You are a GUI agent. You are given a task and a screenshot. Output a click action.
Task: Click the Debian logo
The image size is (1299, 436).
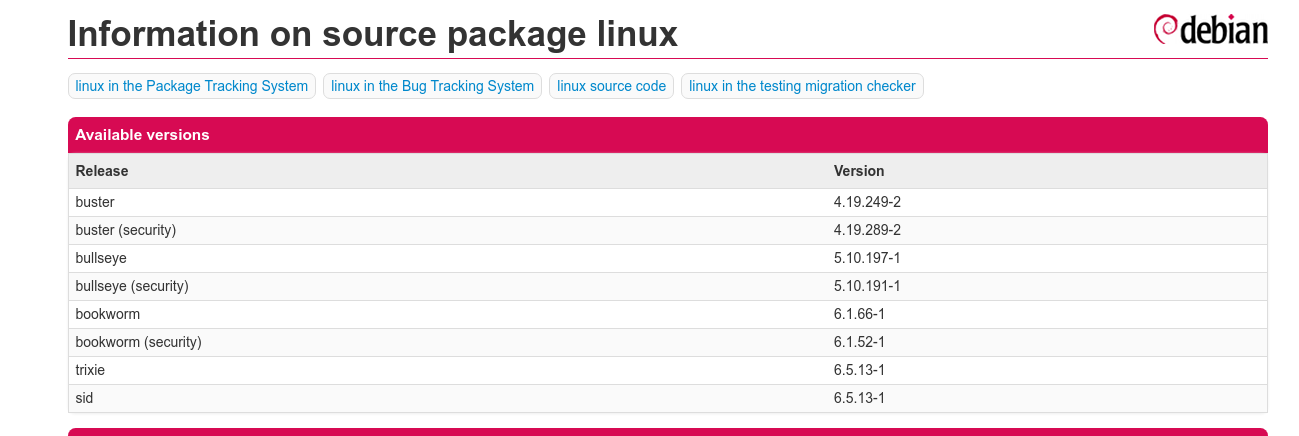click(x=1210, y=30)
